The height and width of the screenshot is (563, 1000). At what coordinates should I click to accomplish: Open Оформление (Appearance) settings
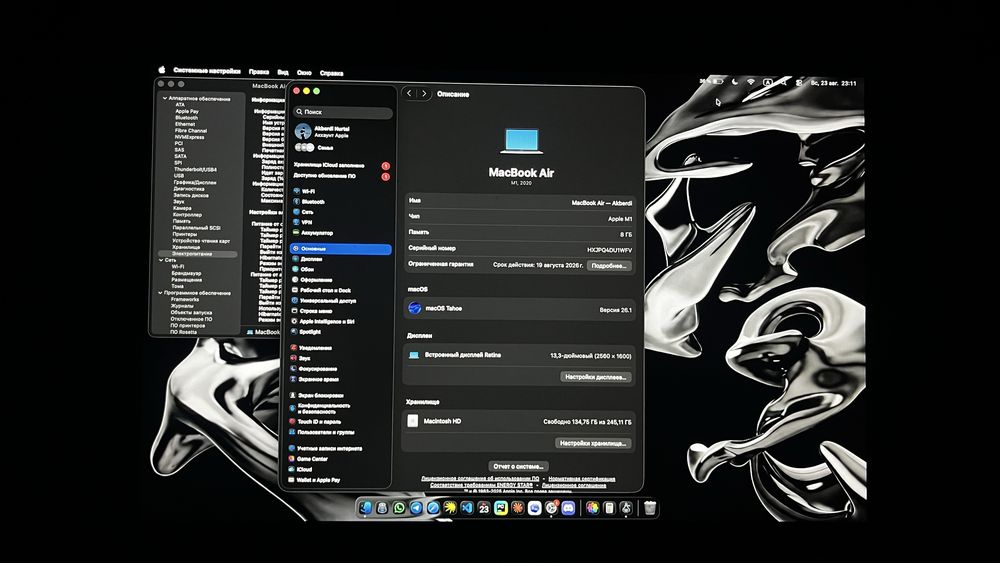[312, 279]
